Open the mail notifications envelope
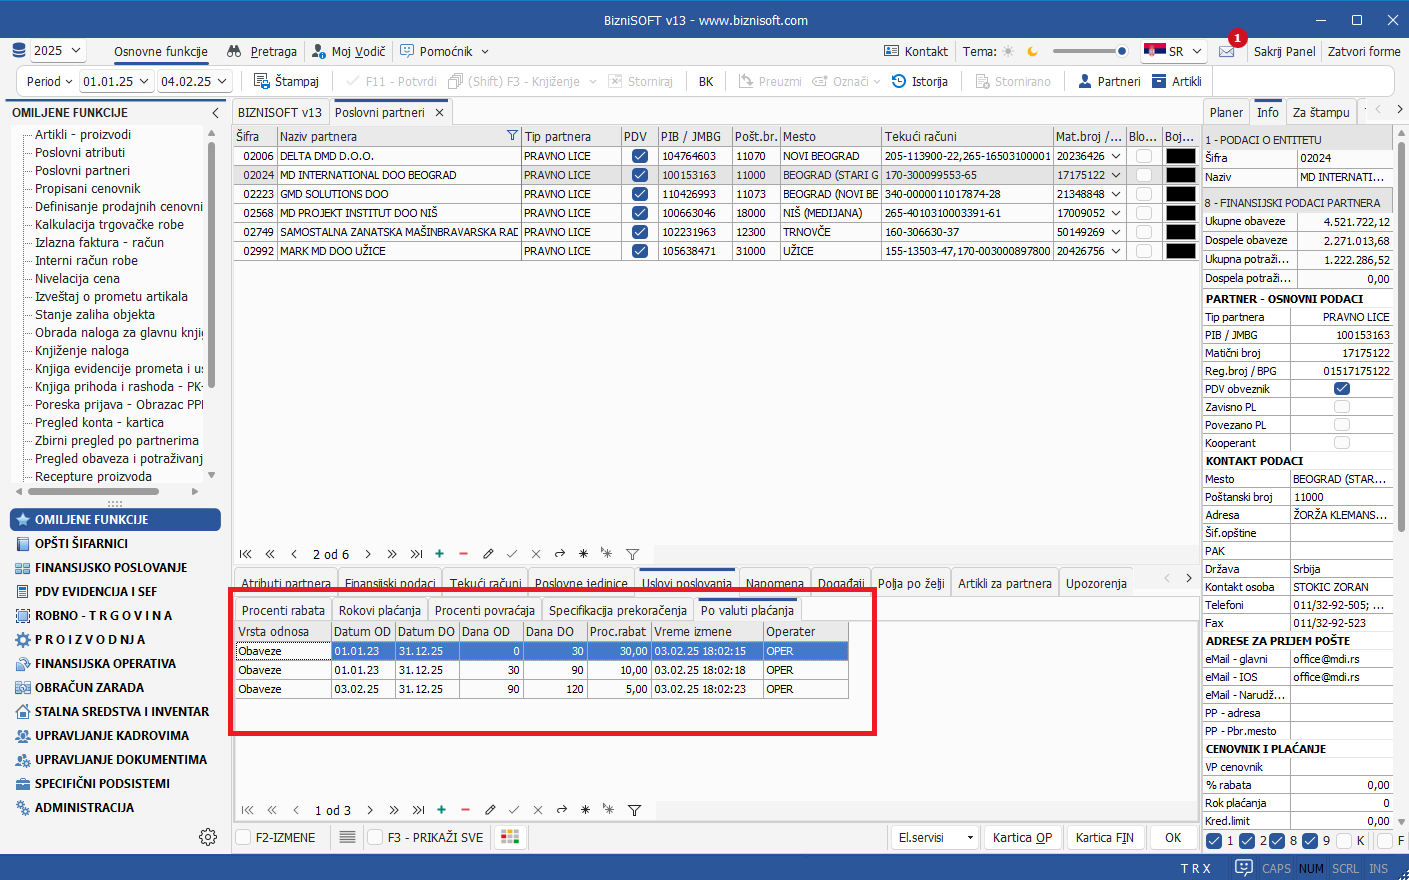1409x880 pixels. (1226, 51)
